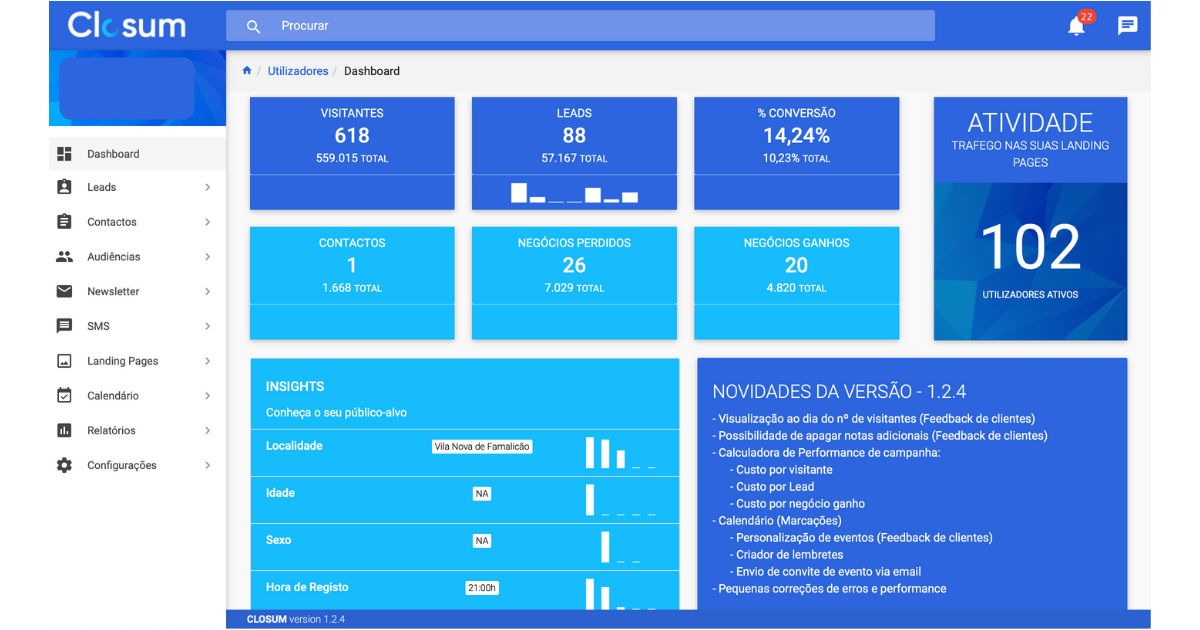Expand the Calendário submenu chevron
This screenshot has height=630, width=1200.
click(x=208, y=396)
